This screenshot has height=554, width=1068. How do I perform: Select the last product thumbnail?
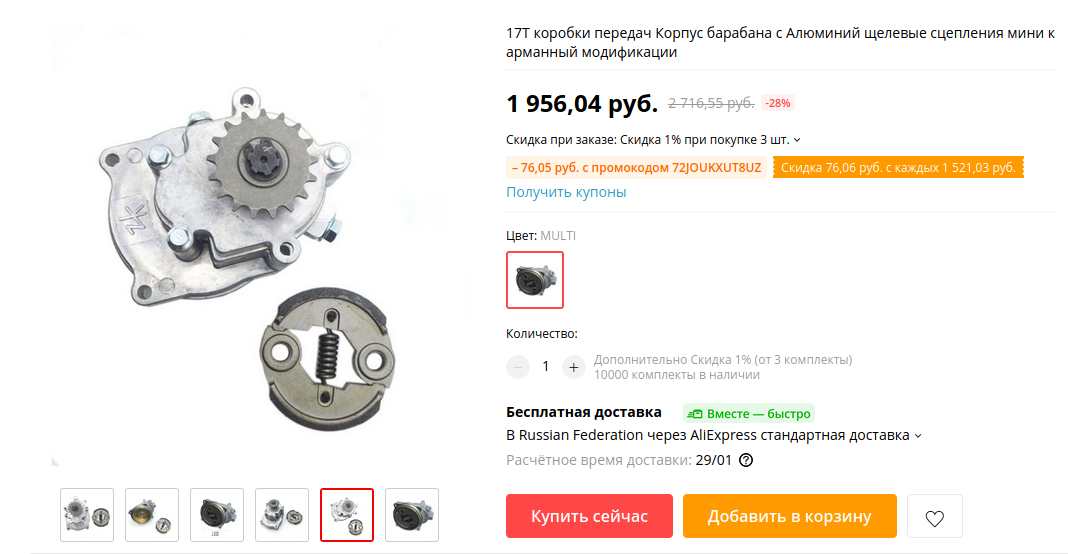412,515
